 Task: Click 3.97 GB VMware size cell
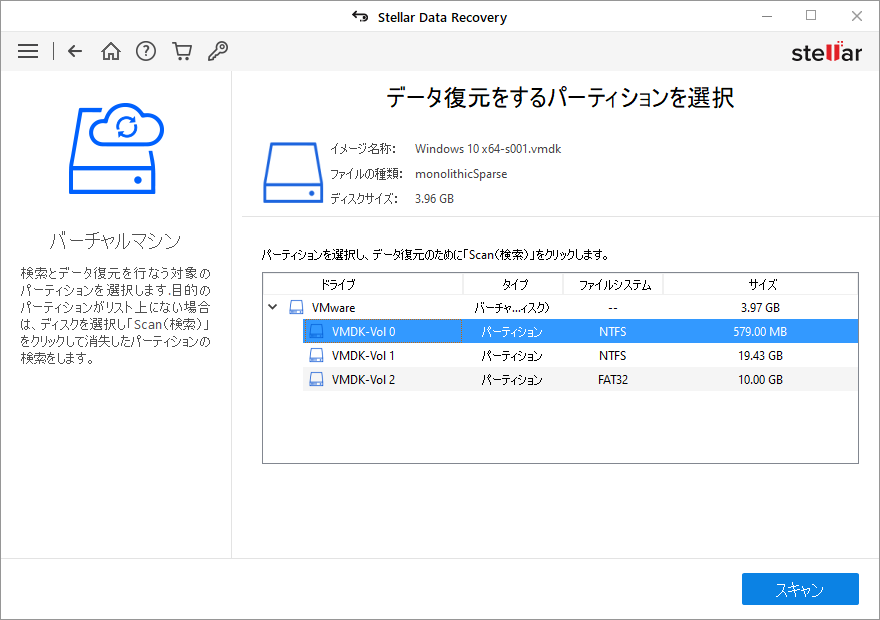760,307
